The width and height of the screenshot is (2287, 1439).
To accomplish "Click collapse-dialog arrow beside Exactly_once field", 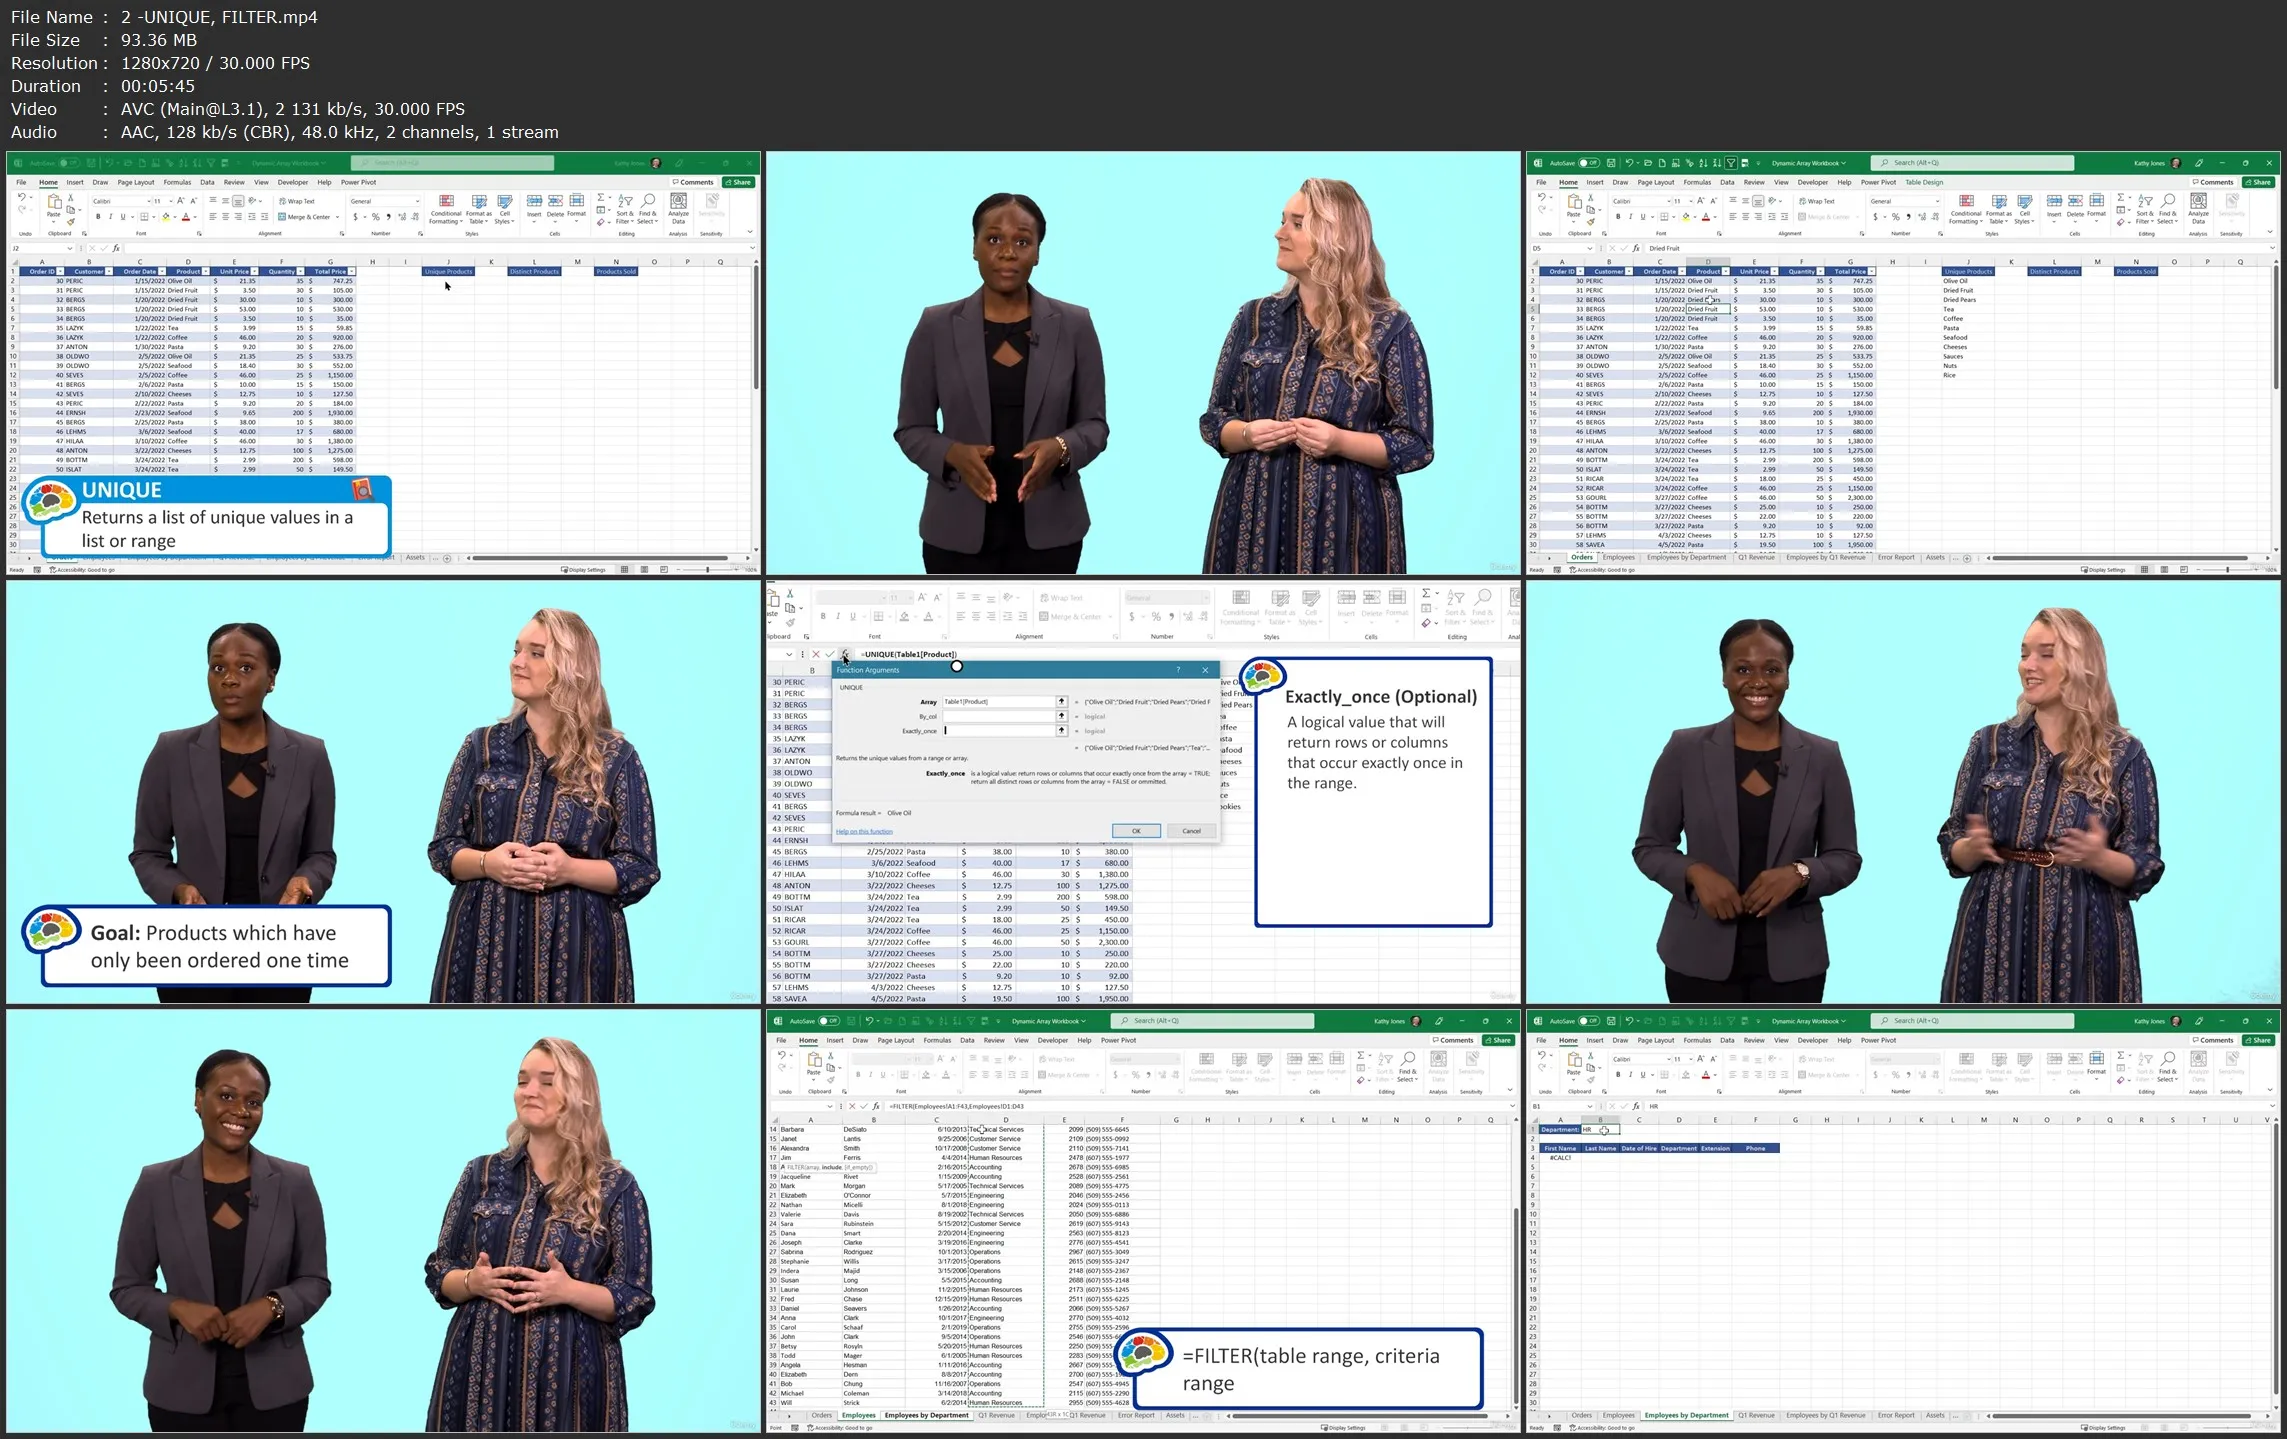I will click(1061, 731).
